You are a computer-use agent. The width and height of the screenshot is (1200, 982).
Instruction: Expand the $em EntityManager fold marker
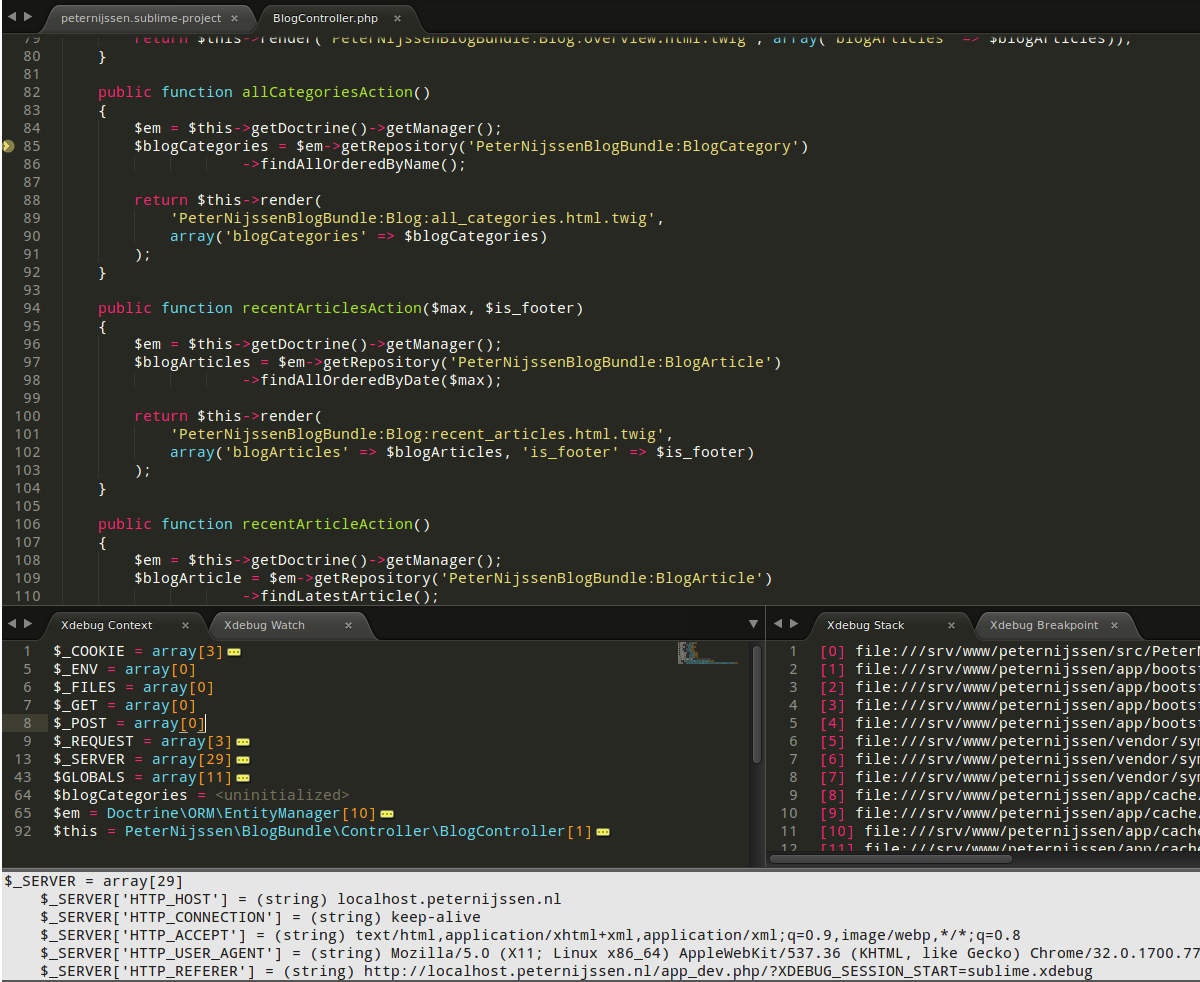(x=387, y=814)
